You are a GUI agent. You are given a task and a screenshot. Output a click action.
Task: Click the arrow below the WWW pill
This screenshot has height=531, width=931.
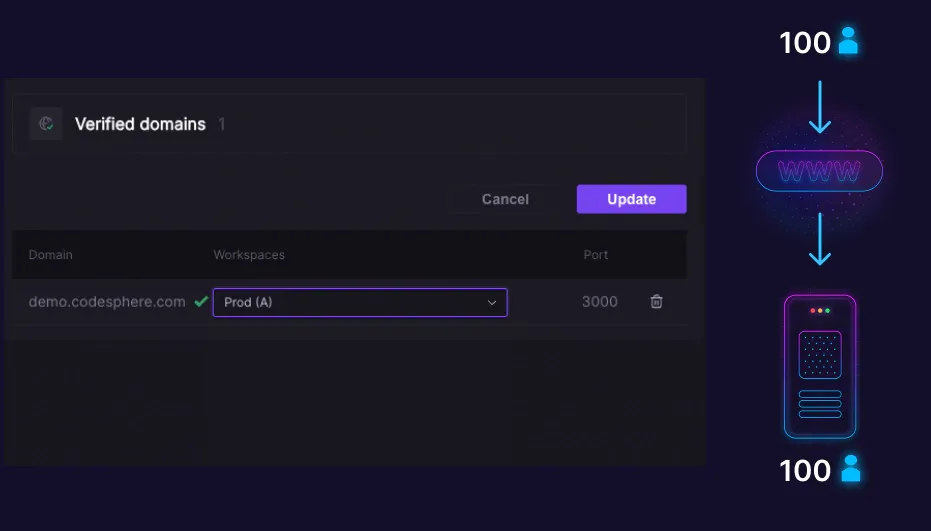(x=820, y=239)
